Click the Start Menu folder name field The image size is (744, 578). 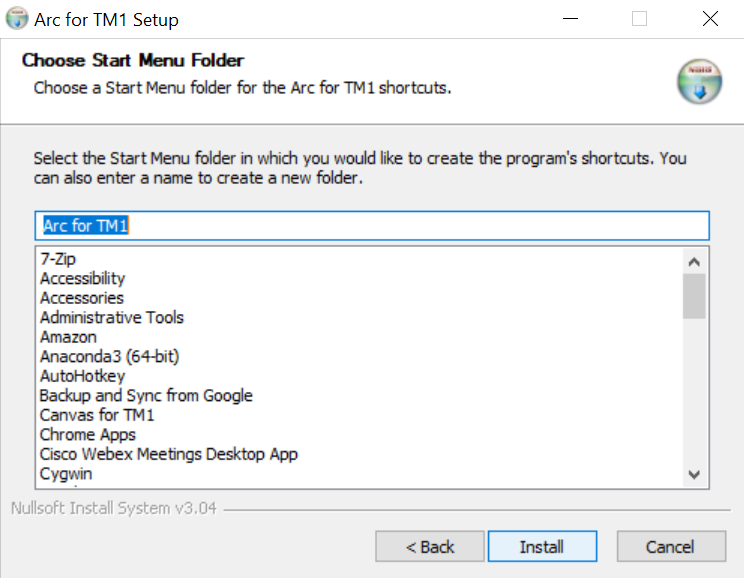pyautogui.click(x=372, y=226)
